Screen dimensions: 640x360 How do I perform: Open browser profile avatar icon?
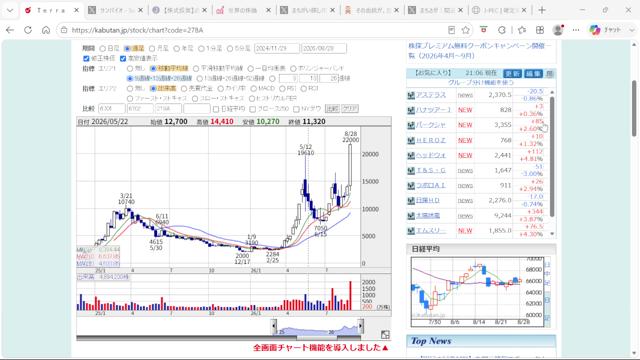(x=558, y=30)
